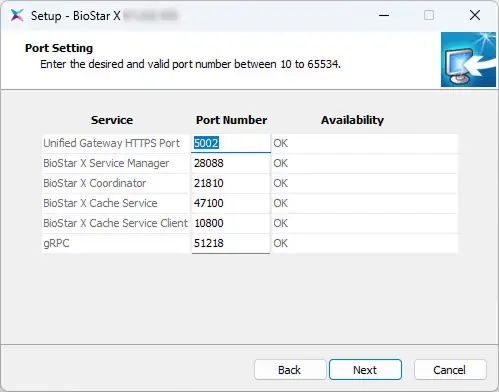Cancel the BioStar X setup

450,369
